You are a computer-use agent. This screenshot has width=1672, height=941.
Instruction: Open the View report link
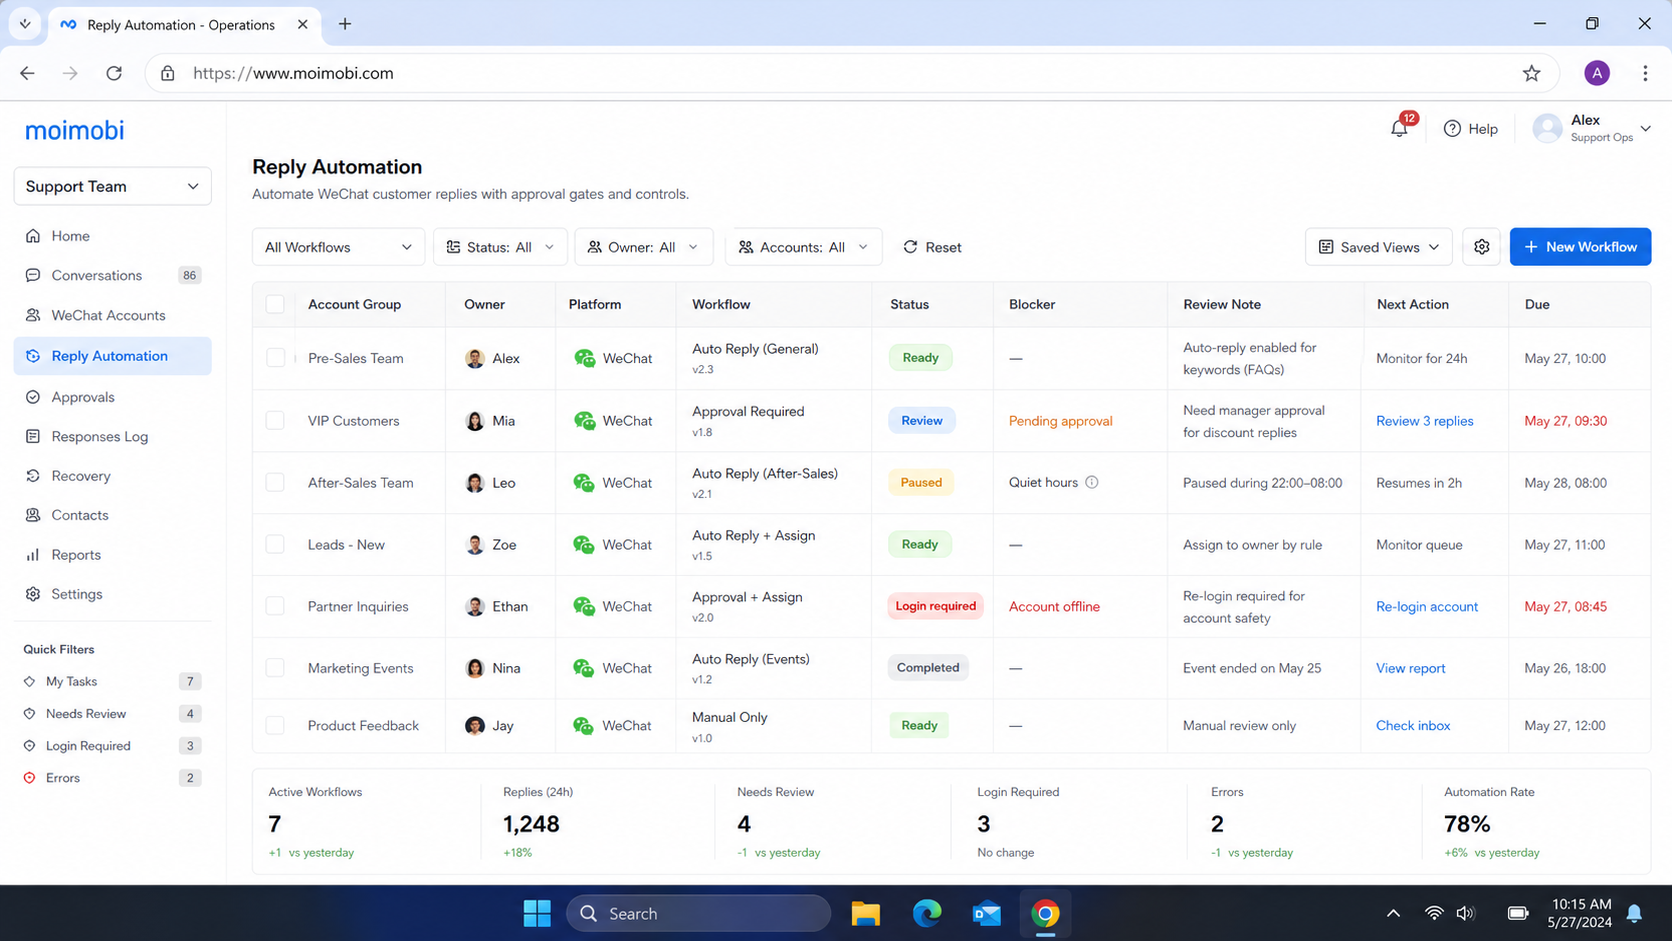1410,668
